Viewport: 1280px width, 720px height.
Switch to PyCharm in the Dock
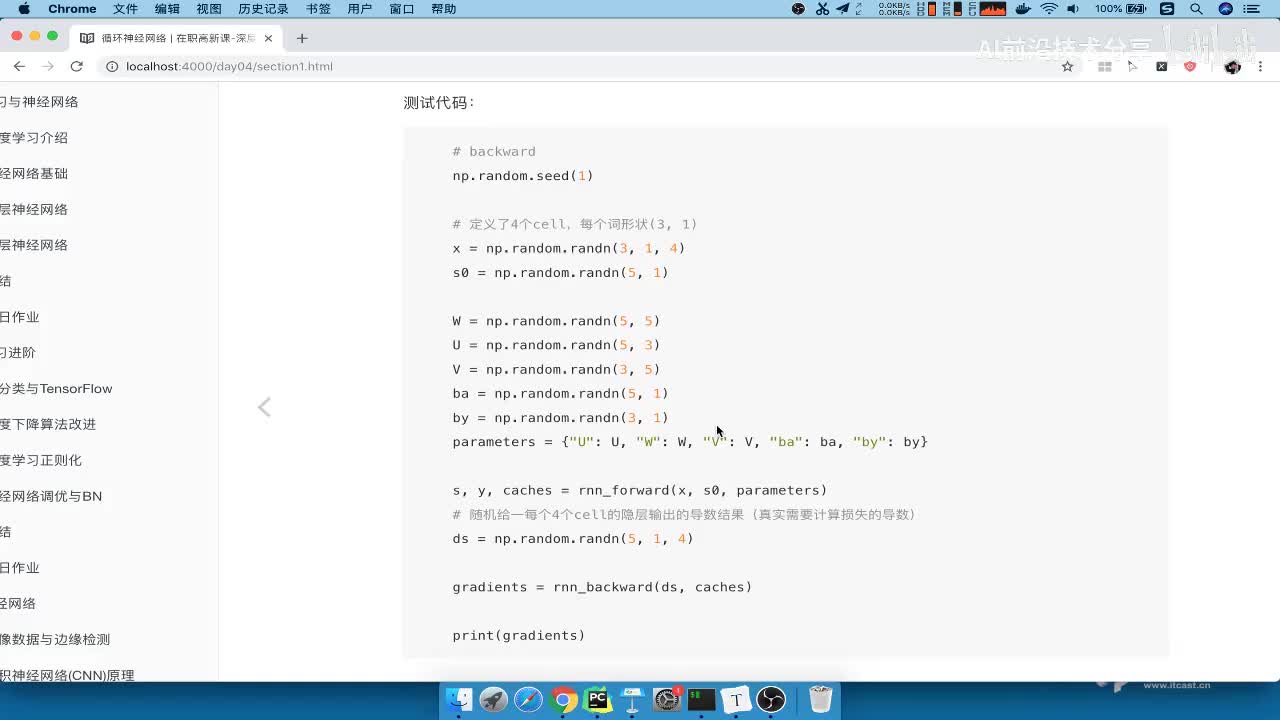[598, 699]
